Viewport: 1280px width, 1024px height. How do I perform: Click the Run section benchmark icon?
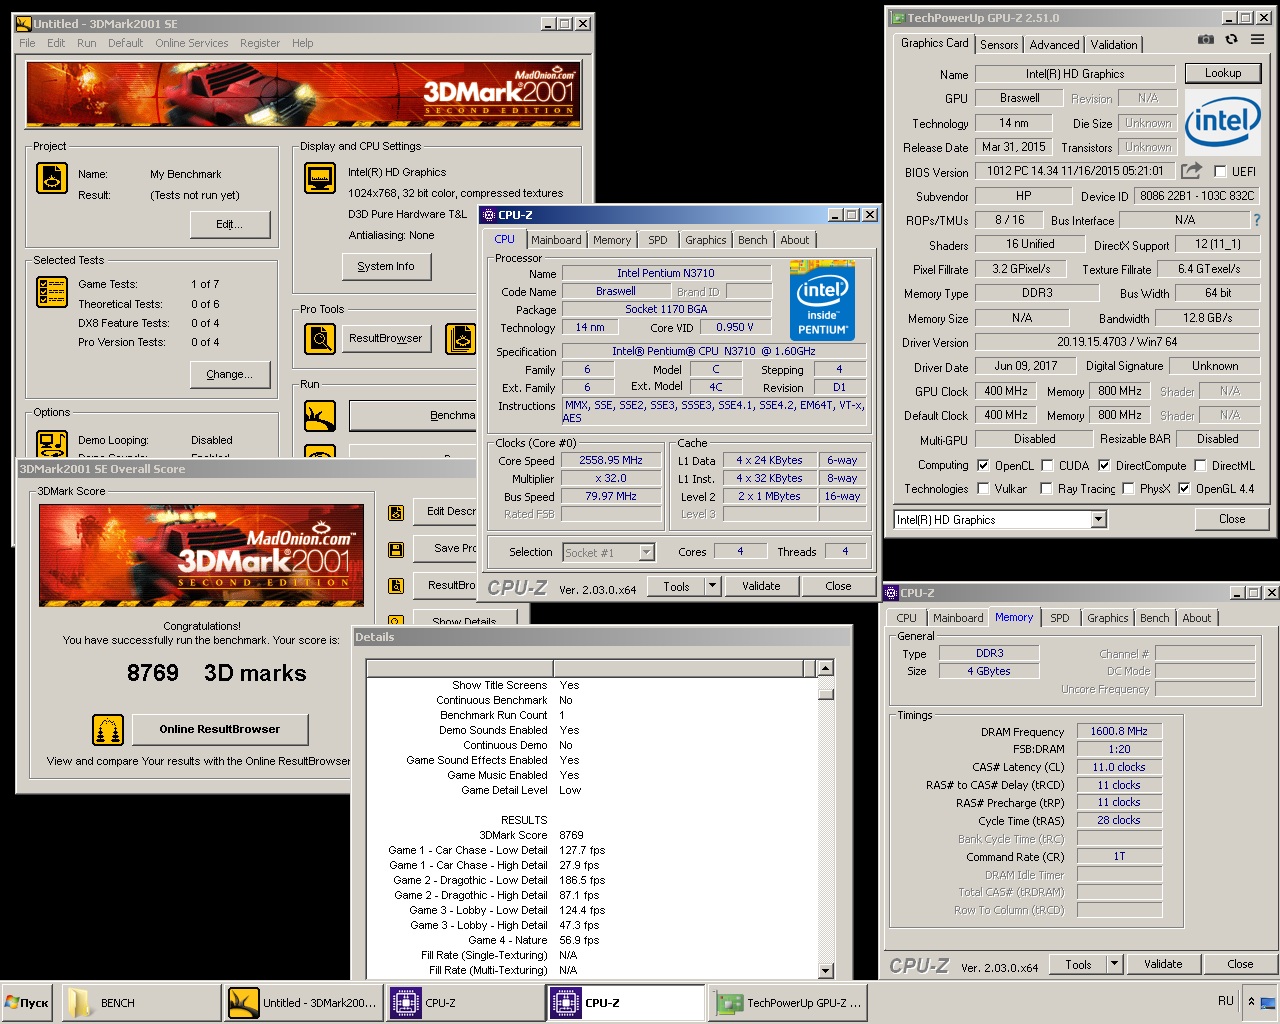click(320, 415)
